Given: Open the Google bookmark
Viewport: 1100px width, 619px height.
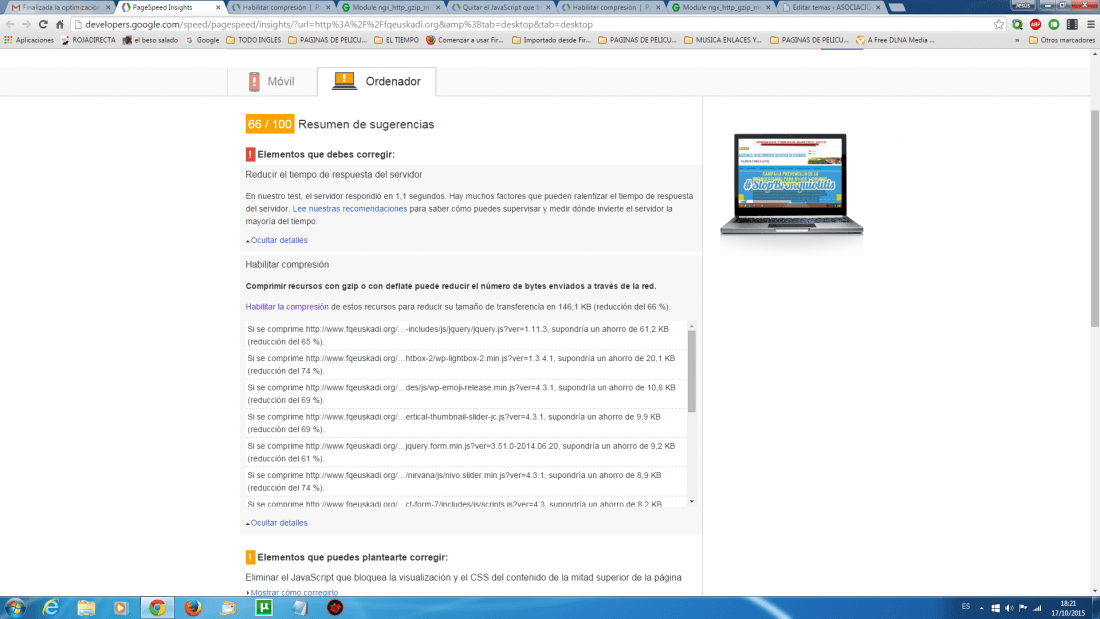Looking at the screenshot, I should pos(202,40).
